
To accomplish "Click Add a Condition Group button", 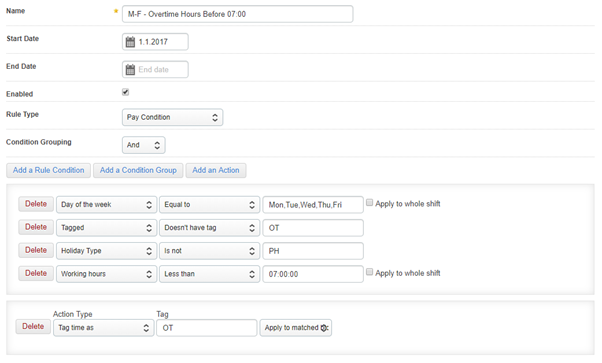I will (138, 170).
